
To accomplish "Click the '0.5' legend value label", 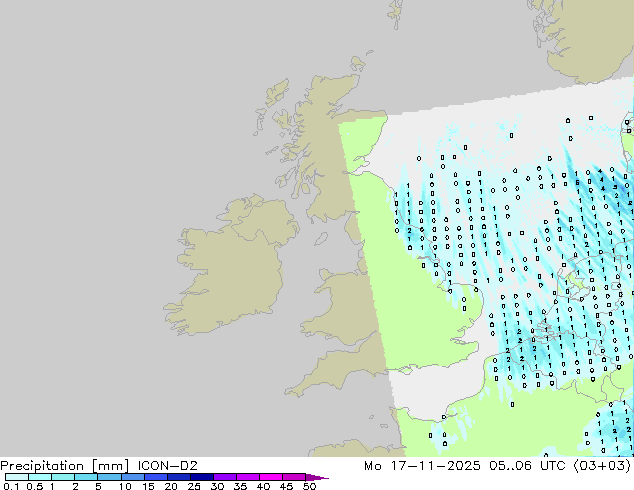I will pyautogui.click(x=35, y=486).
